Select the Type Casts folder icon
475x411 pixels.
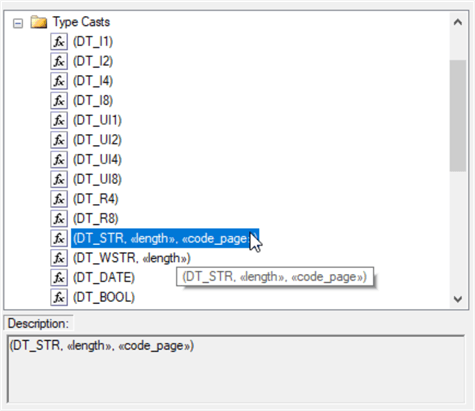[x=39, y=22]
